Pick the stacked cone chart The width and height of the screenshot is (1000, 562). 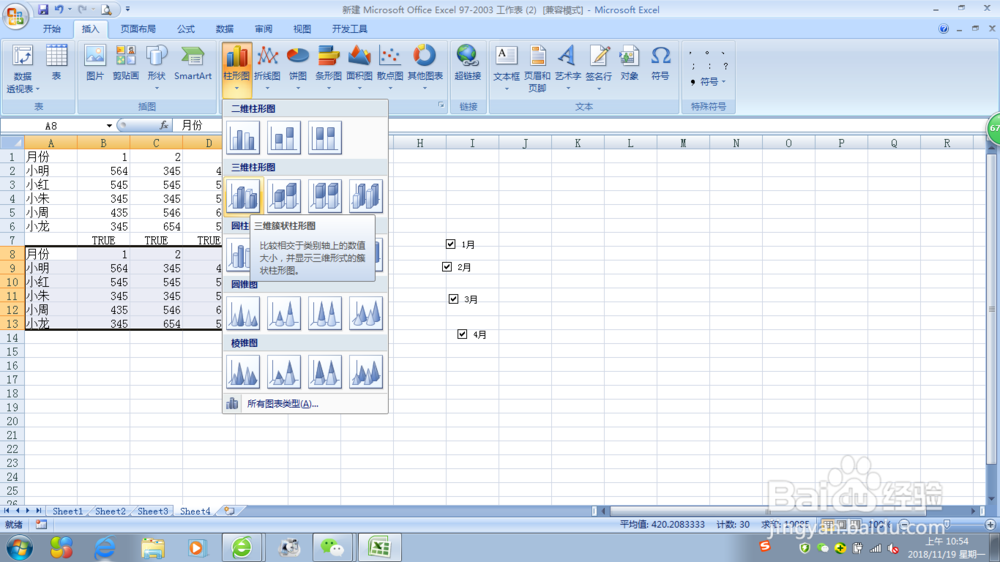coord(284,313)
